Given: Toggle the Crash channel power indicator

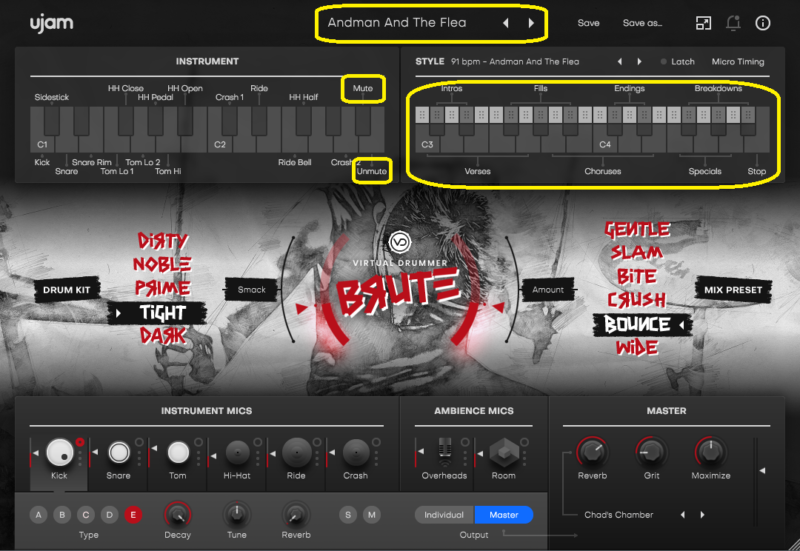Looking at the screenshot, I should (376, 442).
